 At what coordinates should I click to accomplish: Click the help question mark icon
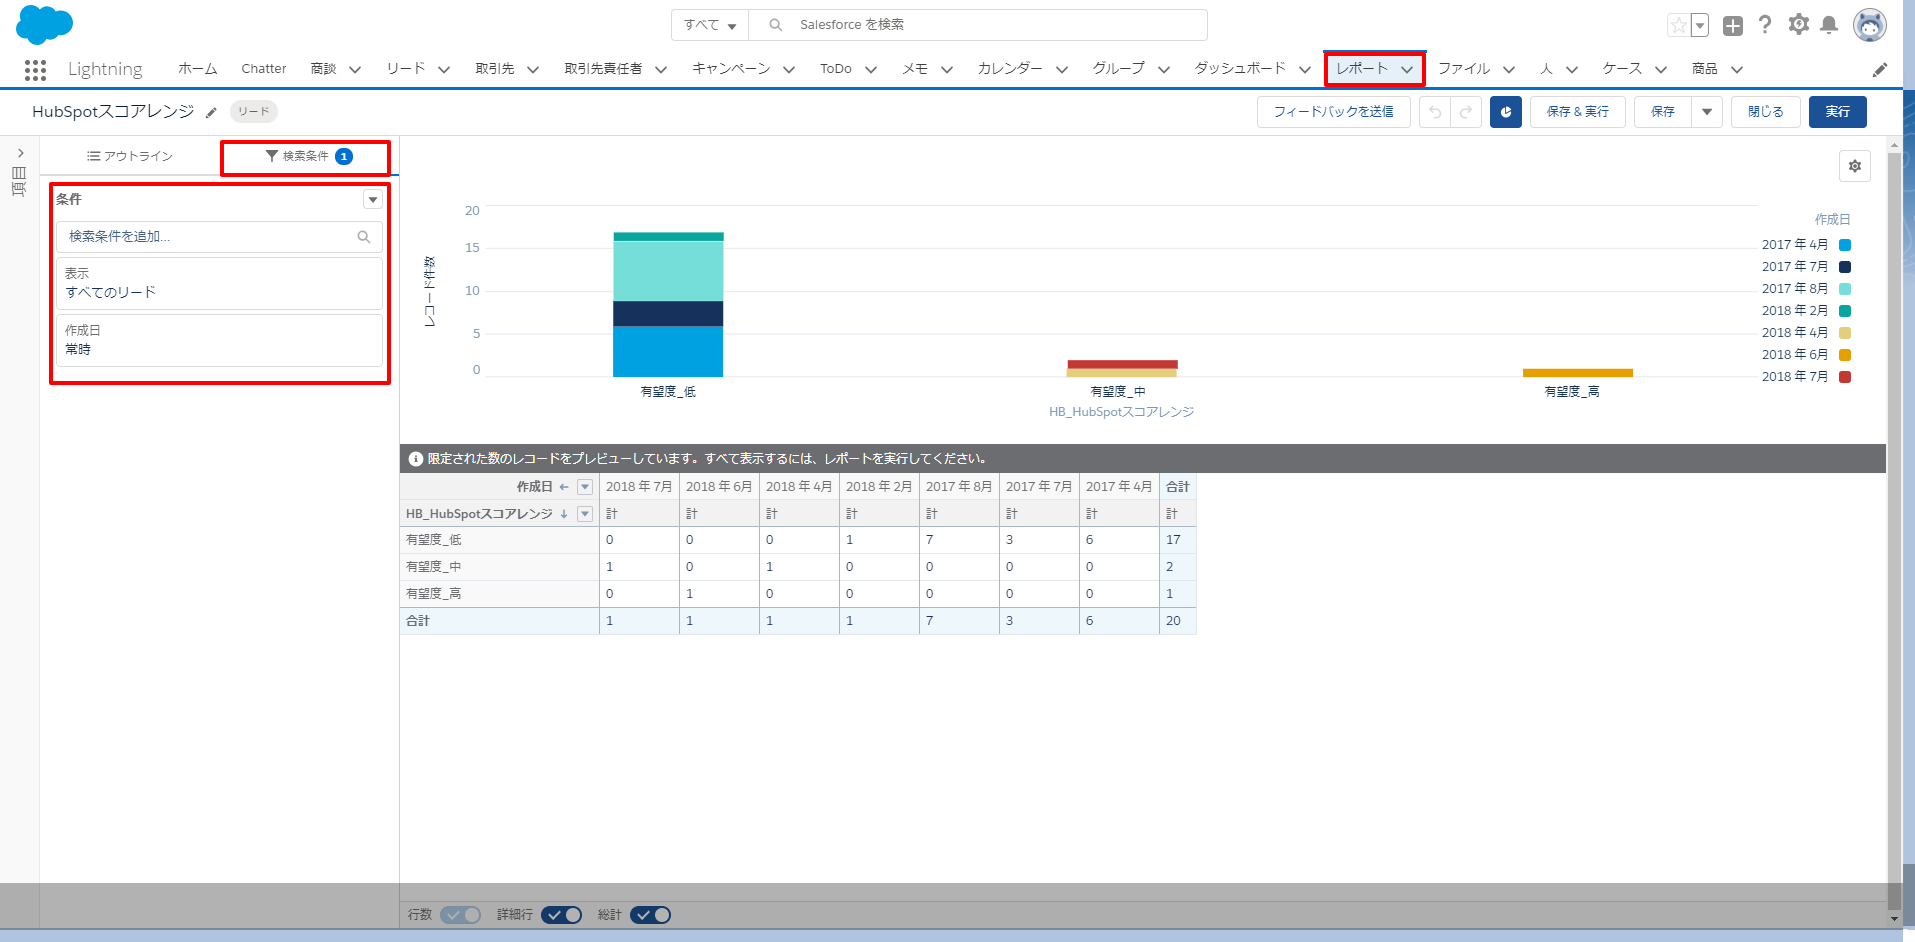[1765, 25]
